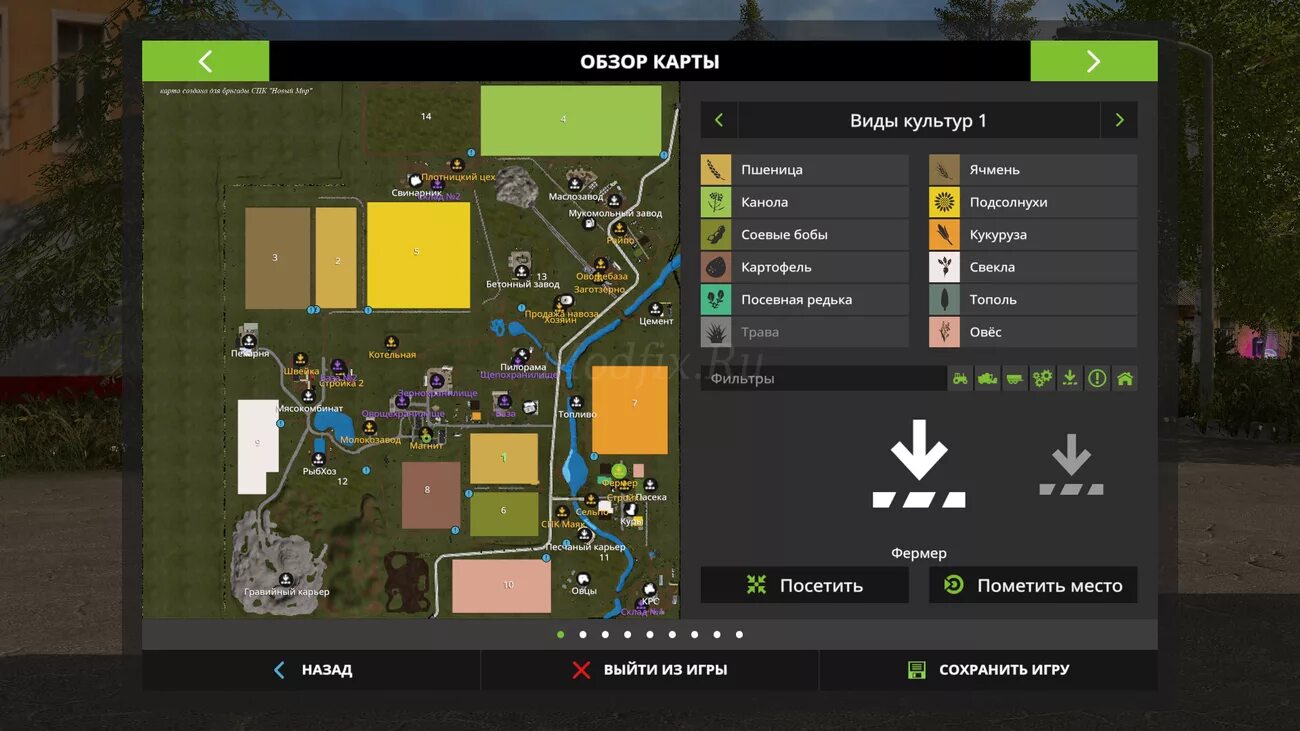The image size is (1300, 731).
Task: Open previous screen with the top left arrow
Action: tap(205, 61)
